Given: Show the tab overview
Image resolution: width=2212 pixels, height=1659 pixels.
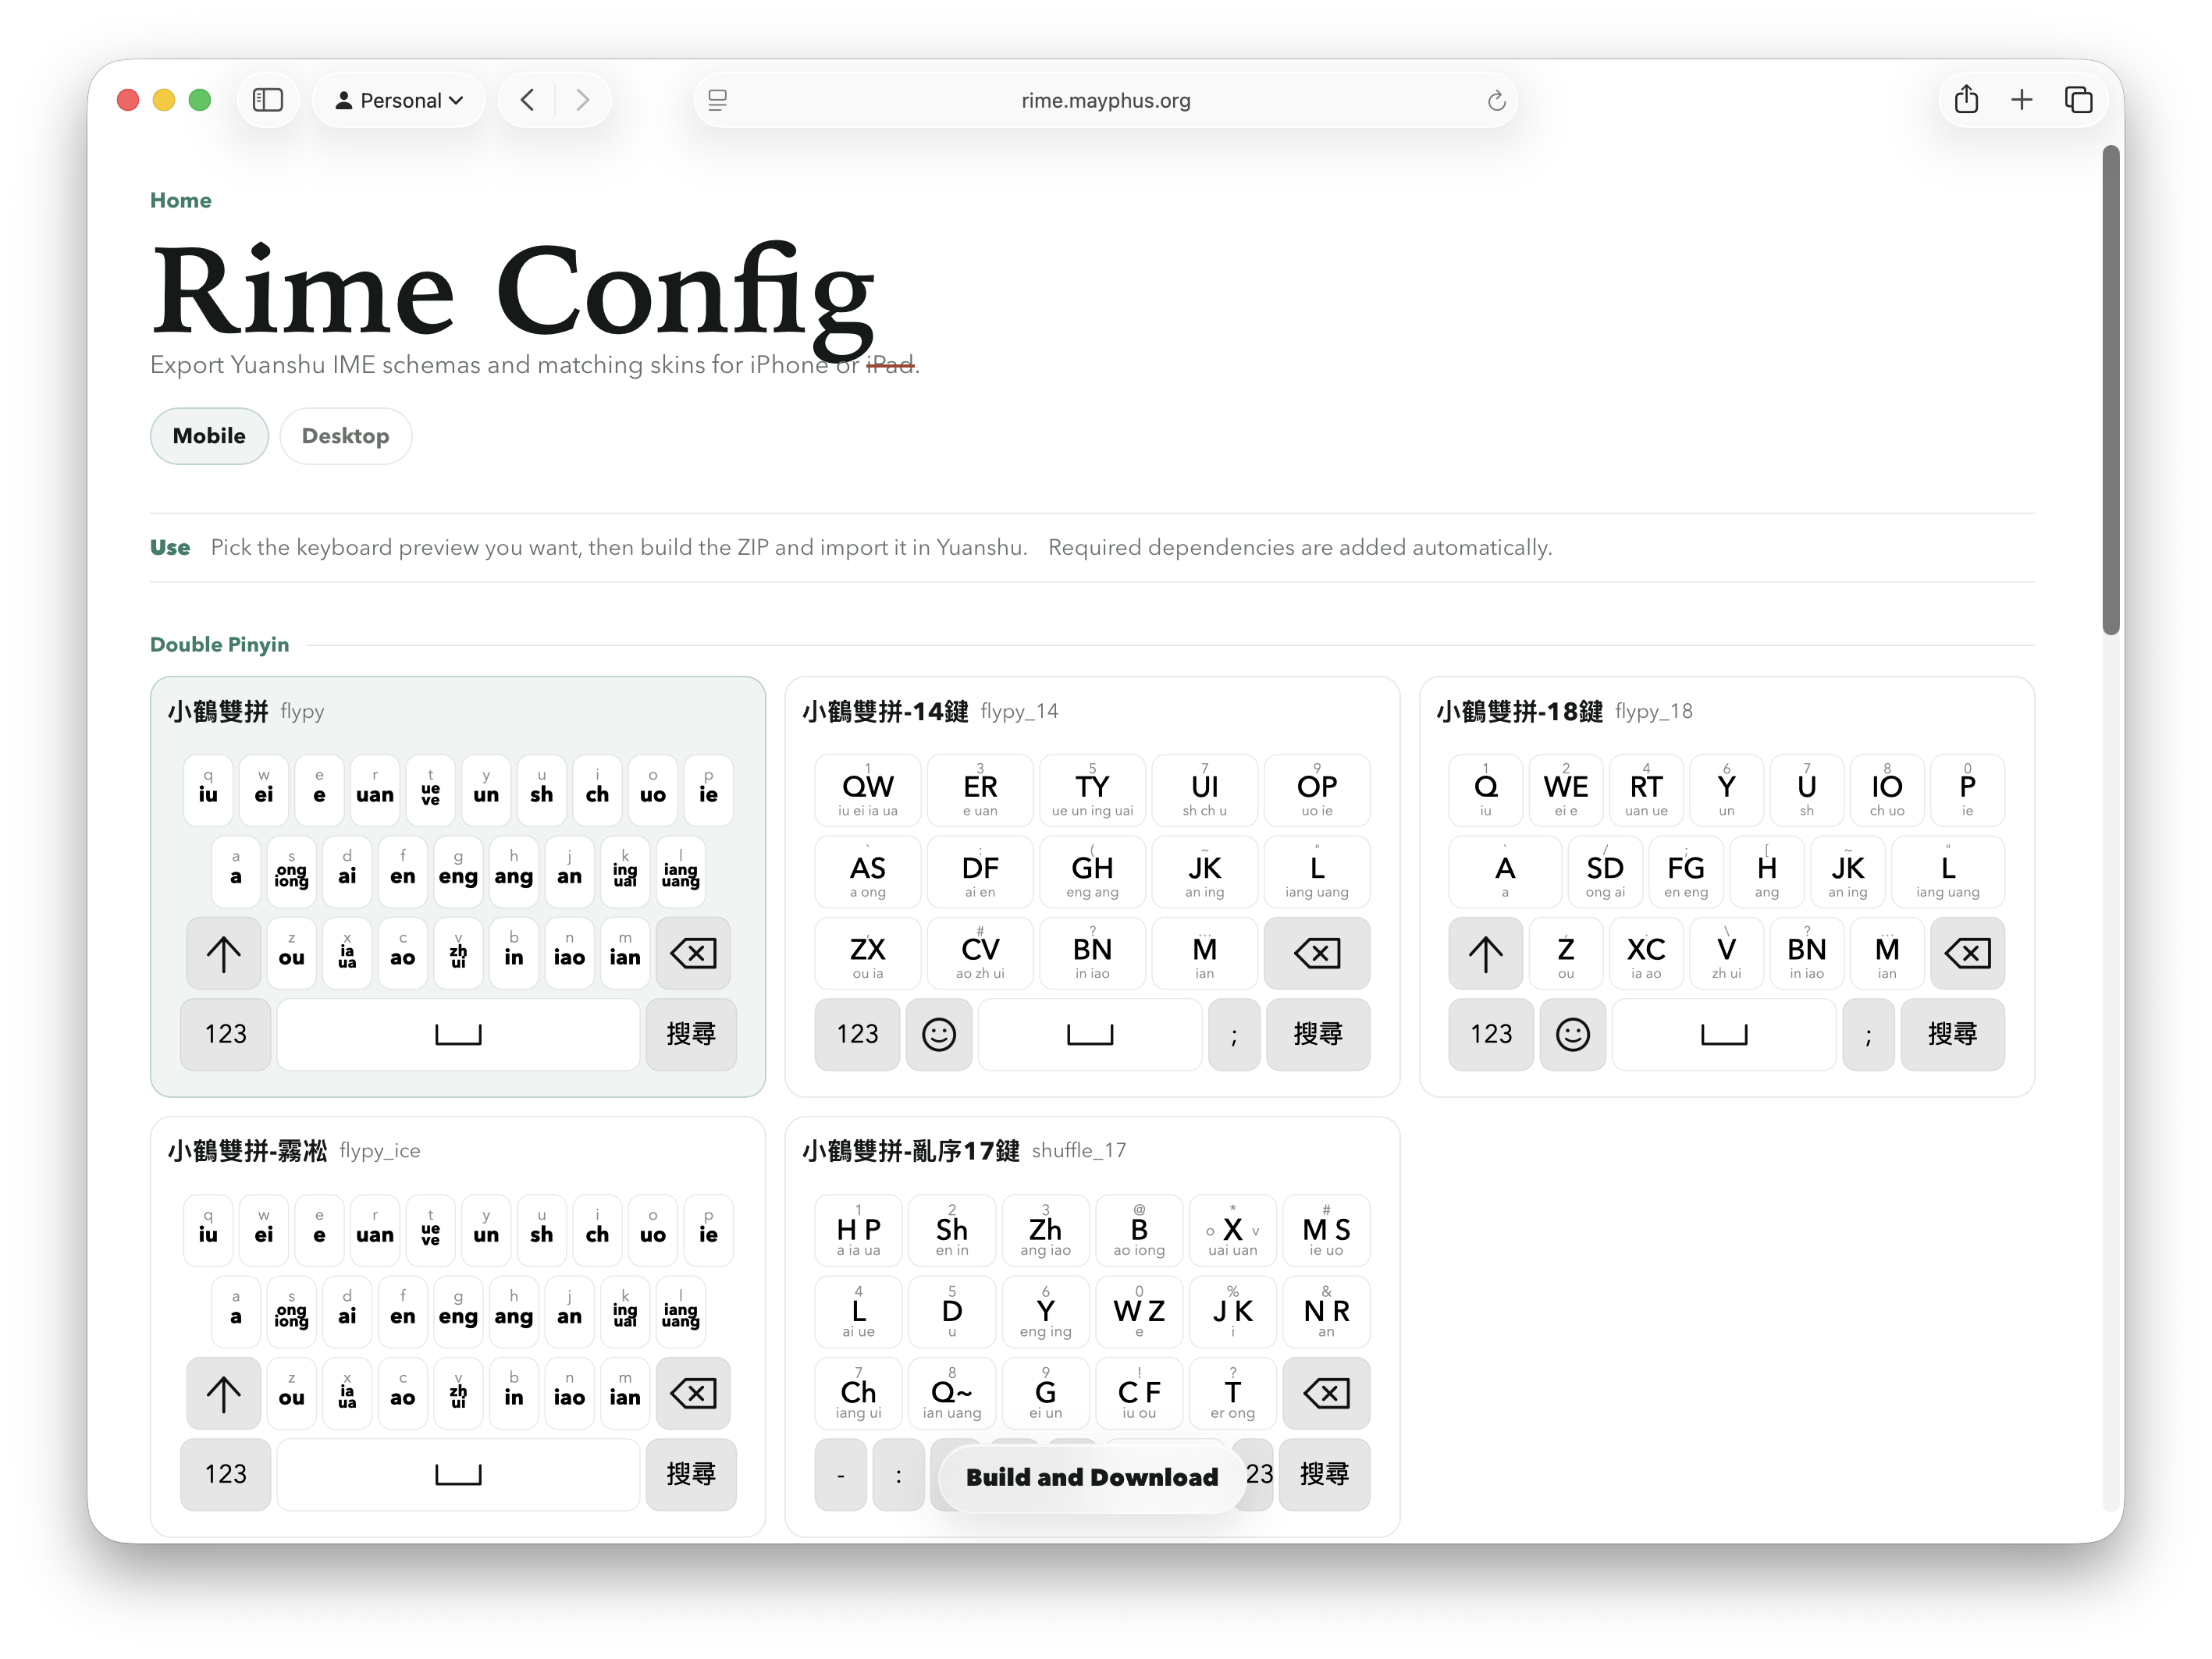Looking at the screenshot, I should pos(2078,100).
